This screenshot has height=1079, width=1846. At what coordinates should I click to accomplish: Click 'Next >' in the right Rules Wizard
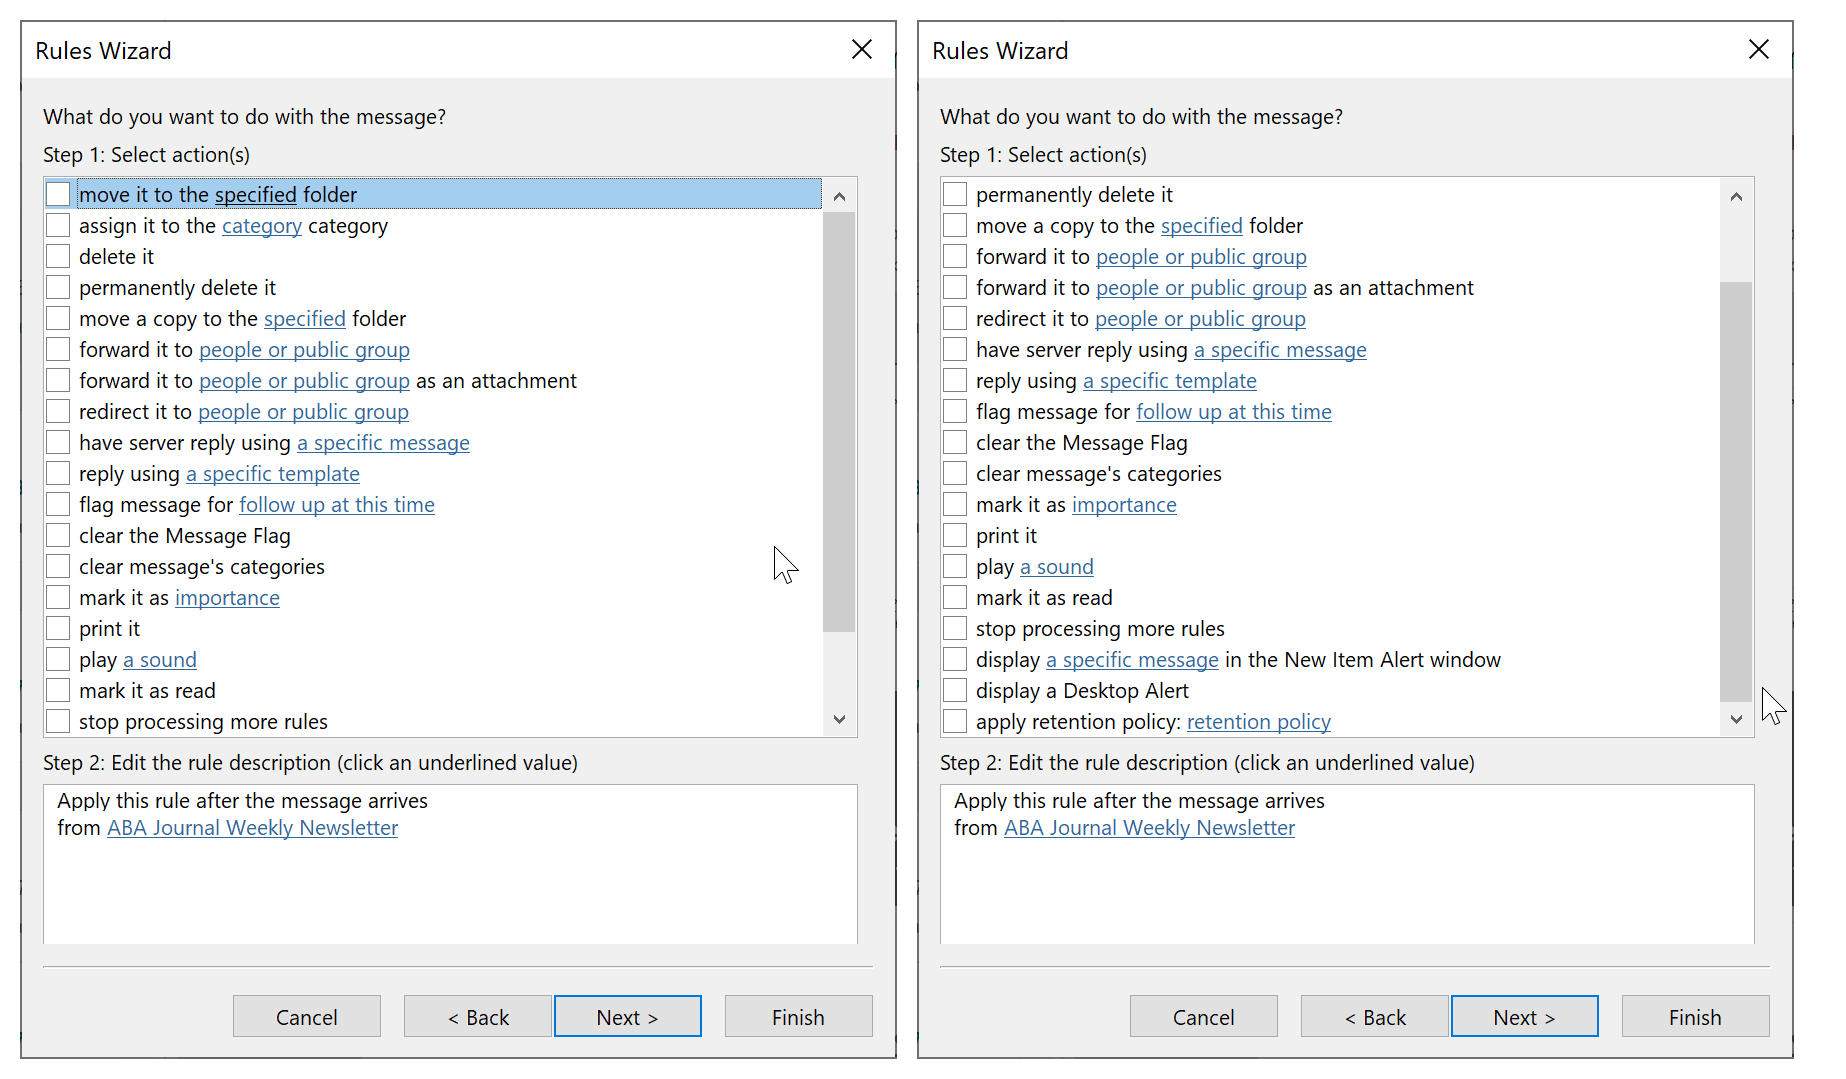(x=1525, y=1017)
